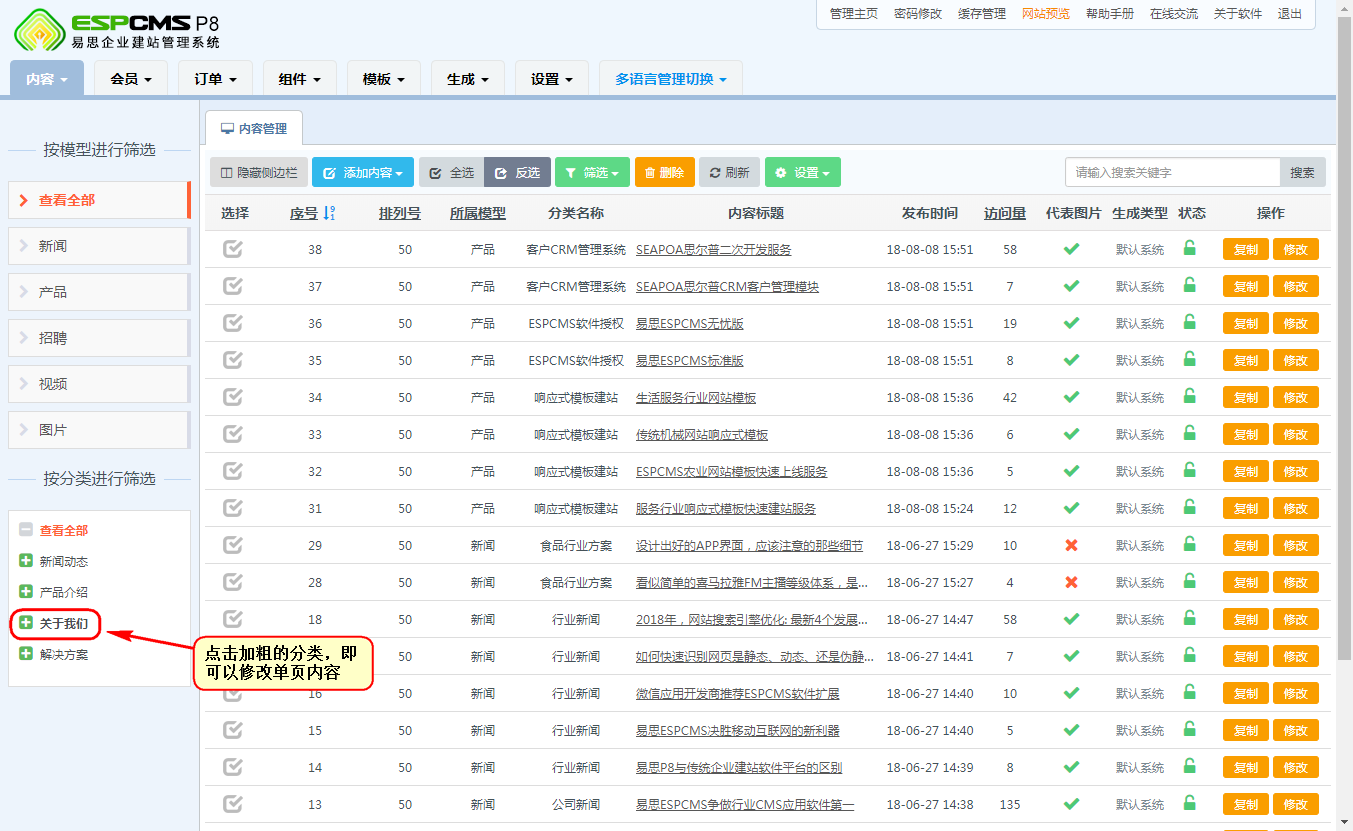Click 修改 button for row 35
Screen dimensions: 1353x831
coord(1295,360)
